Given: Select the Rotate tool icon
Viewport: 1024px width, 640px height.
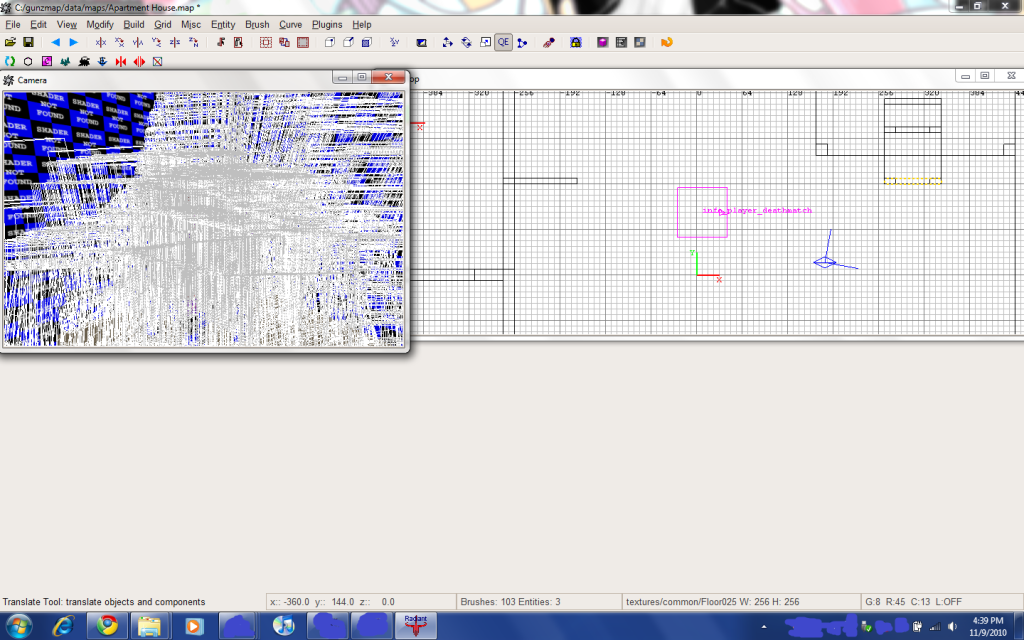Looking at the screenshot, I should 466,43.
